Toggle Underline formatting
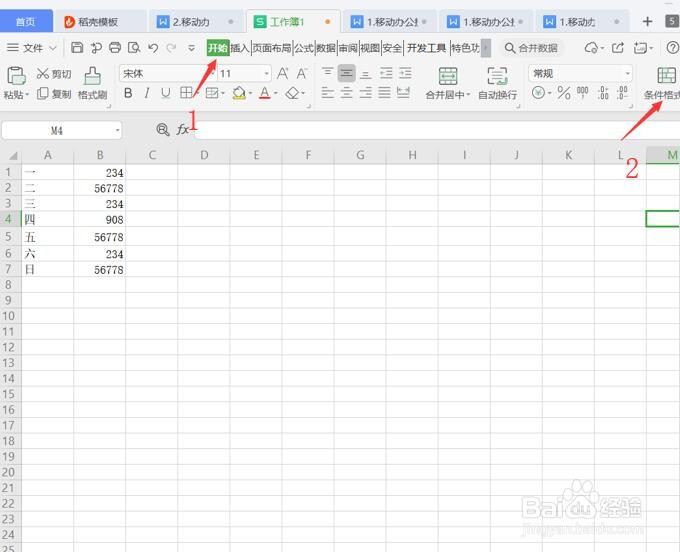Viewport: 680px width, 552px height. click(166, 93)
